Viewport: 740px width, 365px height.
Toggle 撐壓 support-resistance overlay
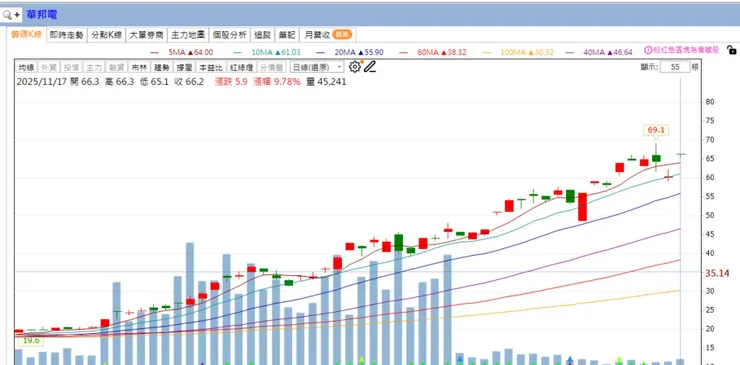tap(185, 68)
